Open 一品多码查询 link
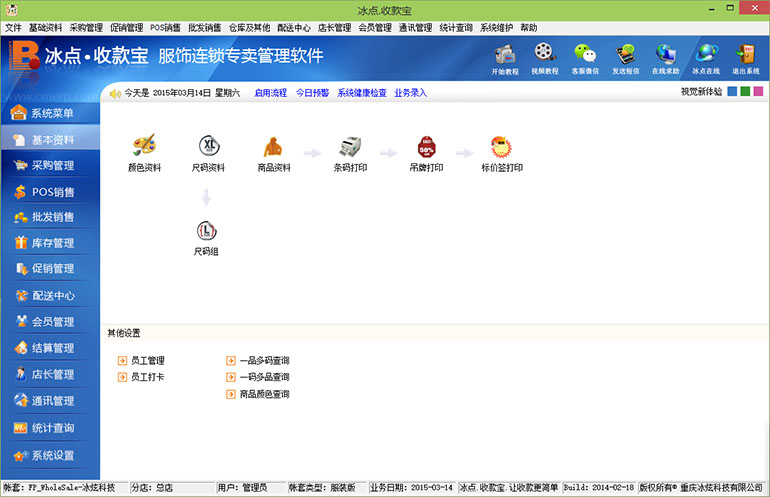 coord(258,360)
